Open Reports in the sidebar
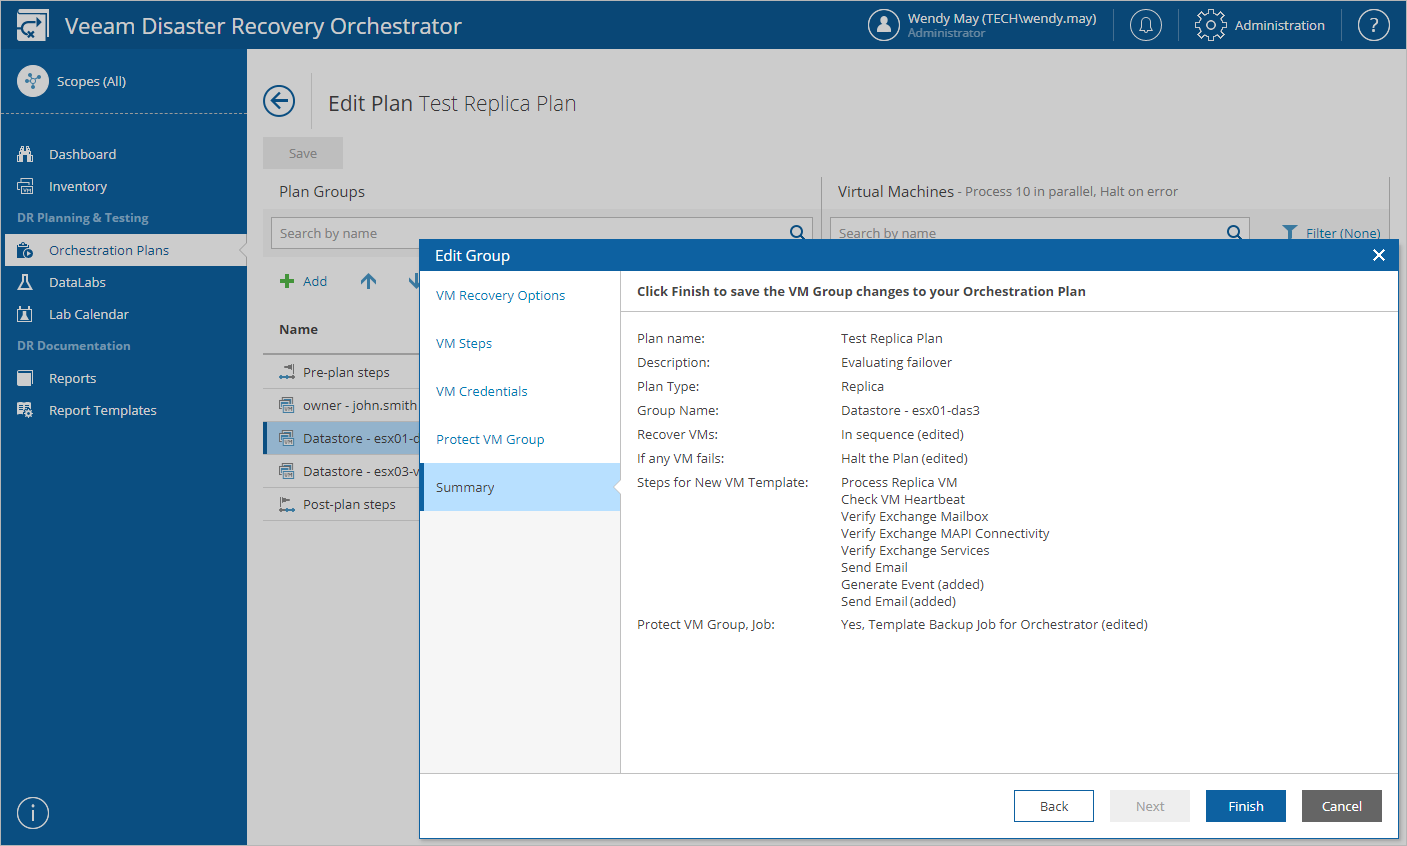This screenshot has width=1407, height=846. 73,378
